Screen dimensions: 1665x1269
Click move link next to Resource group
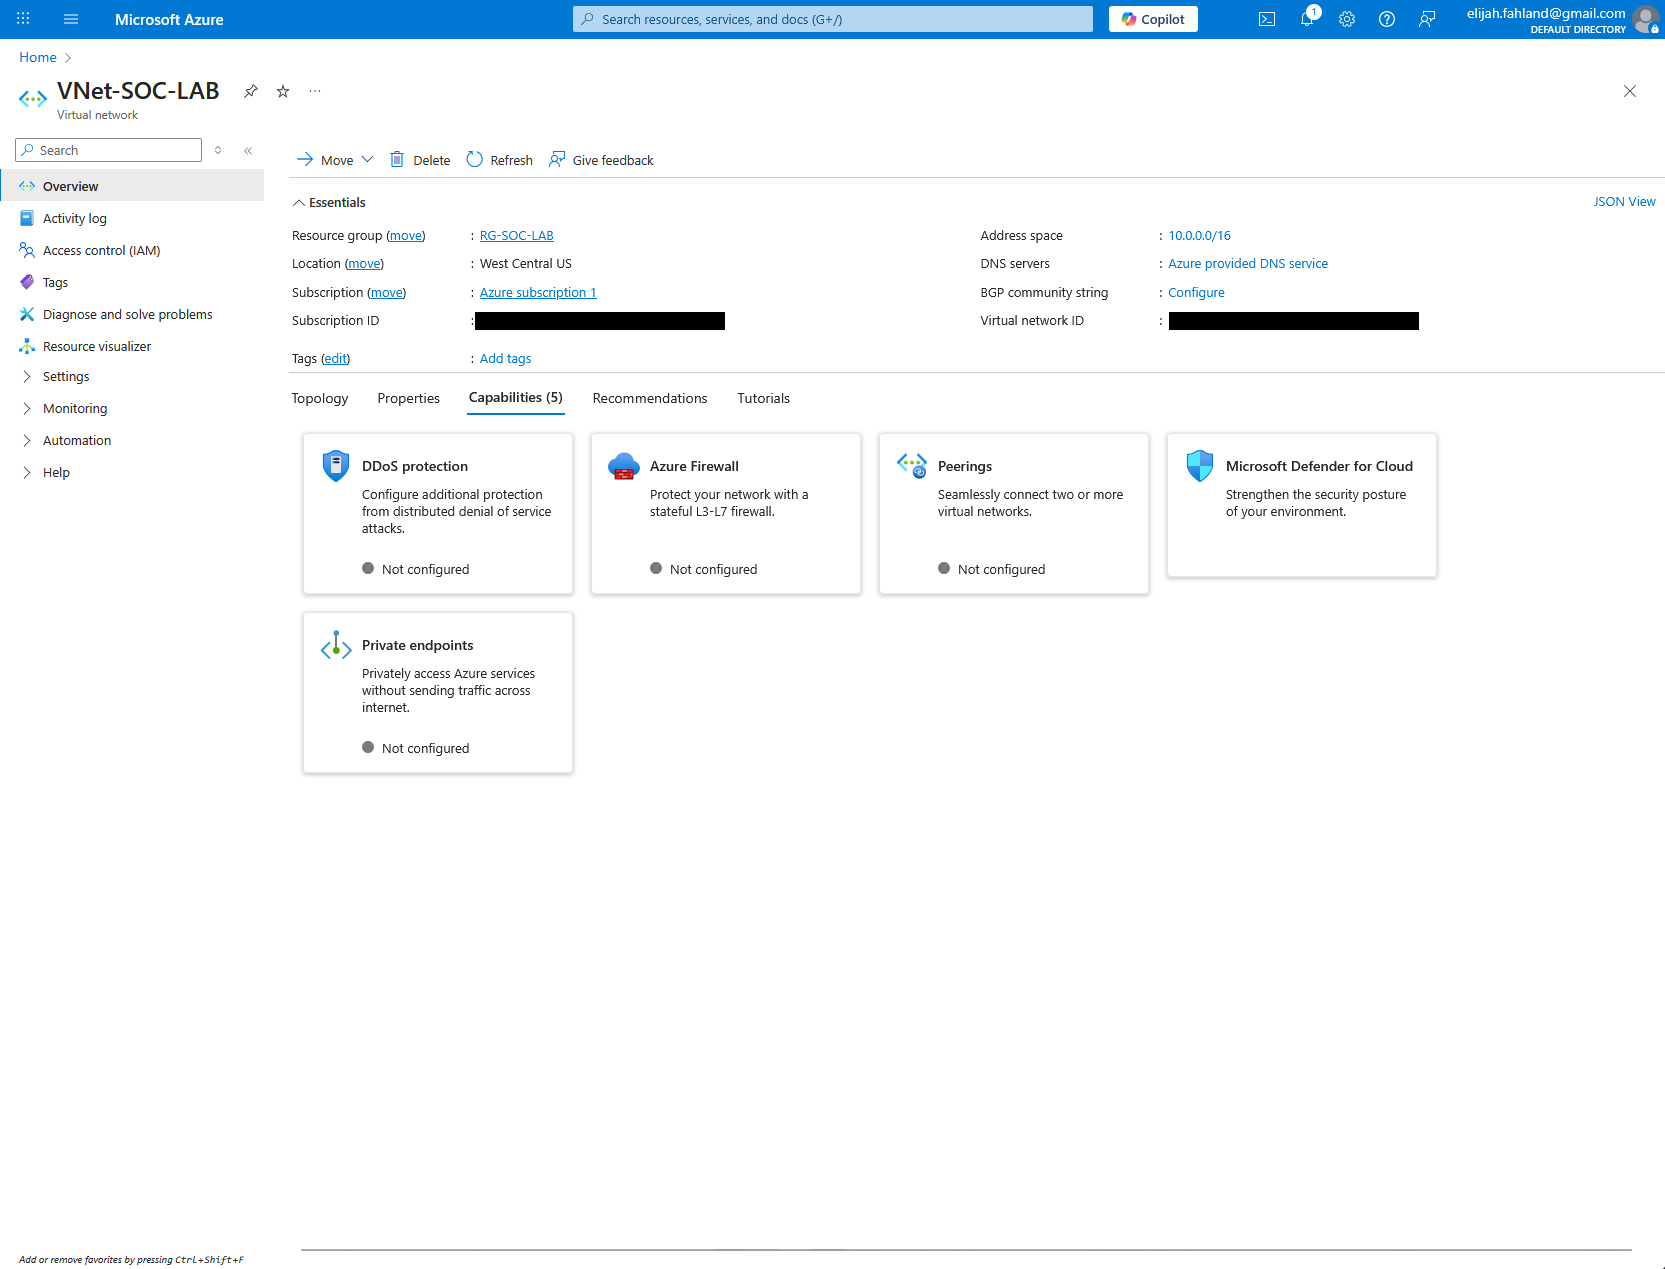click(406, 236)
